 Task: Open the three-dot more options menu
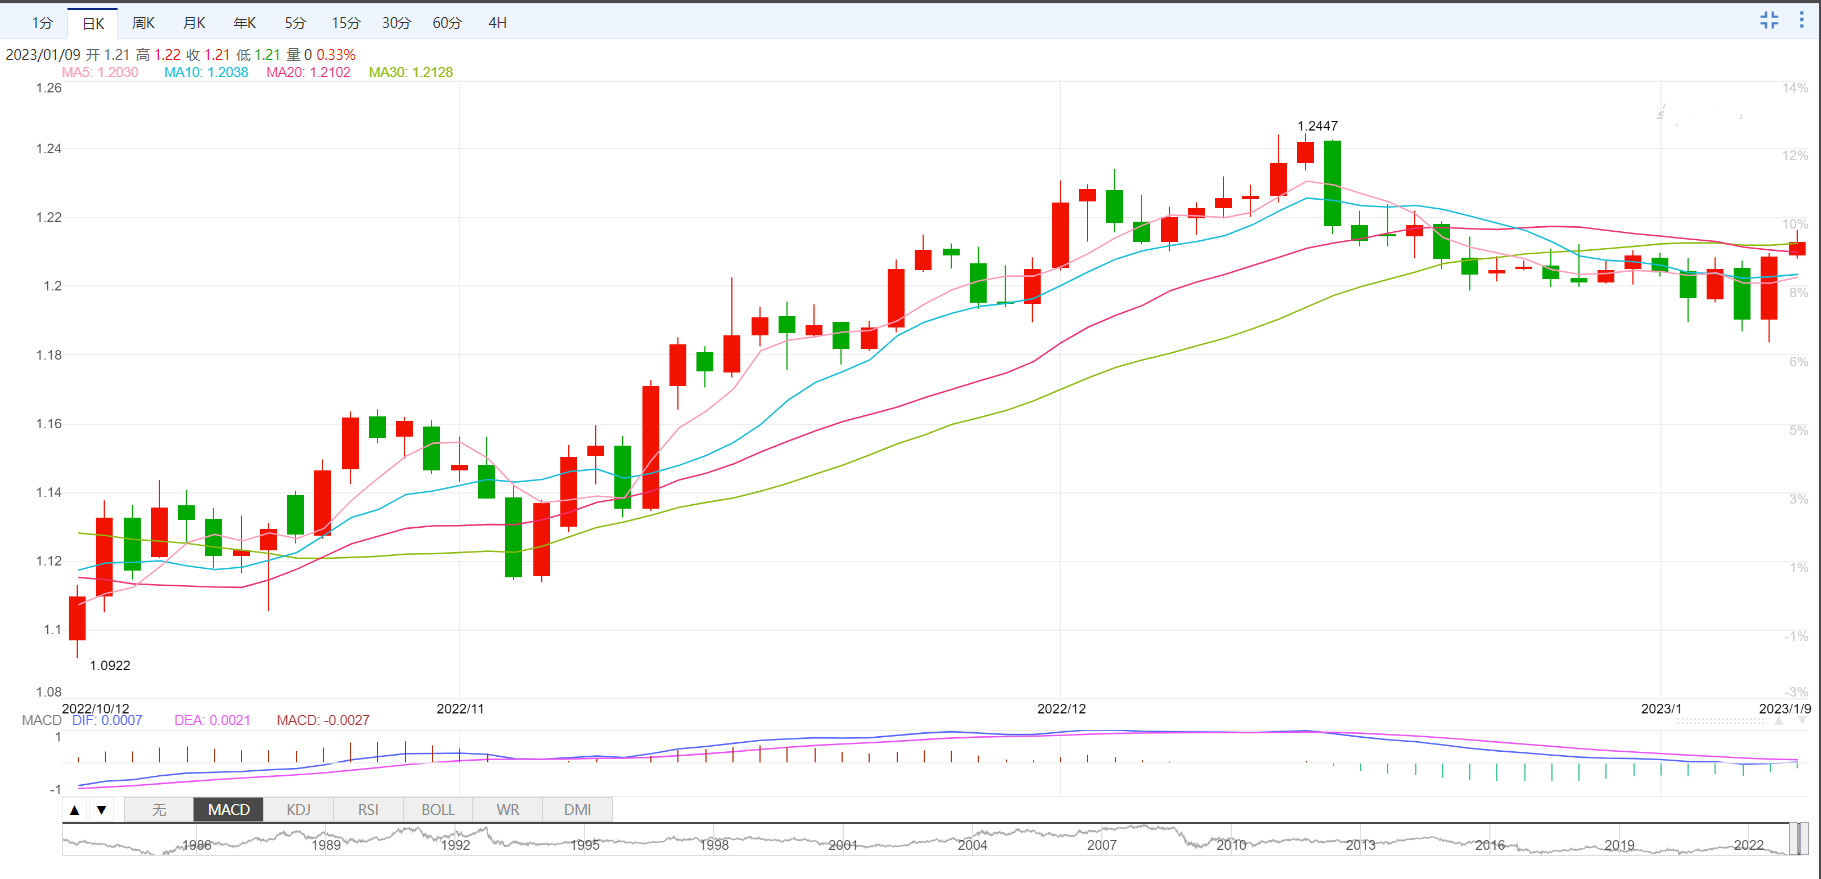tap(1802, 20)
